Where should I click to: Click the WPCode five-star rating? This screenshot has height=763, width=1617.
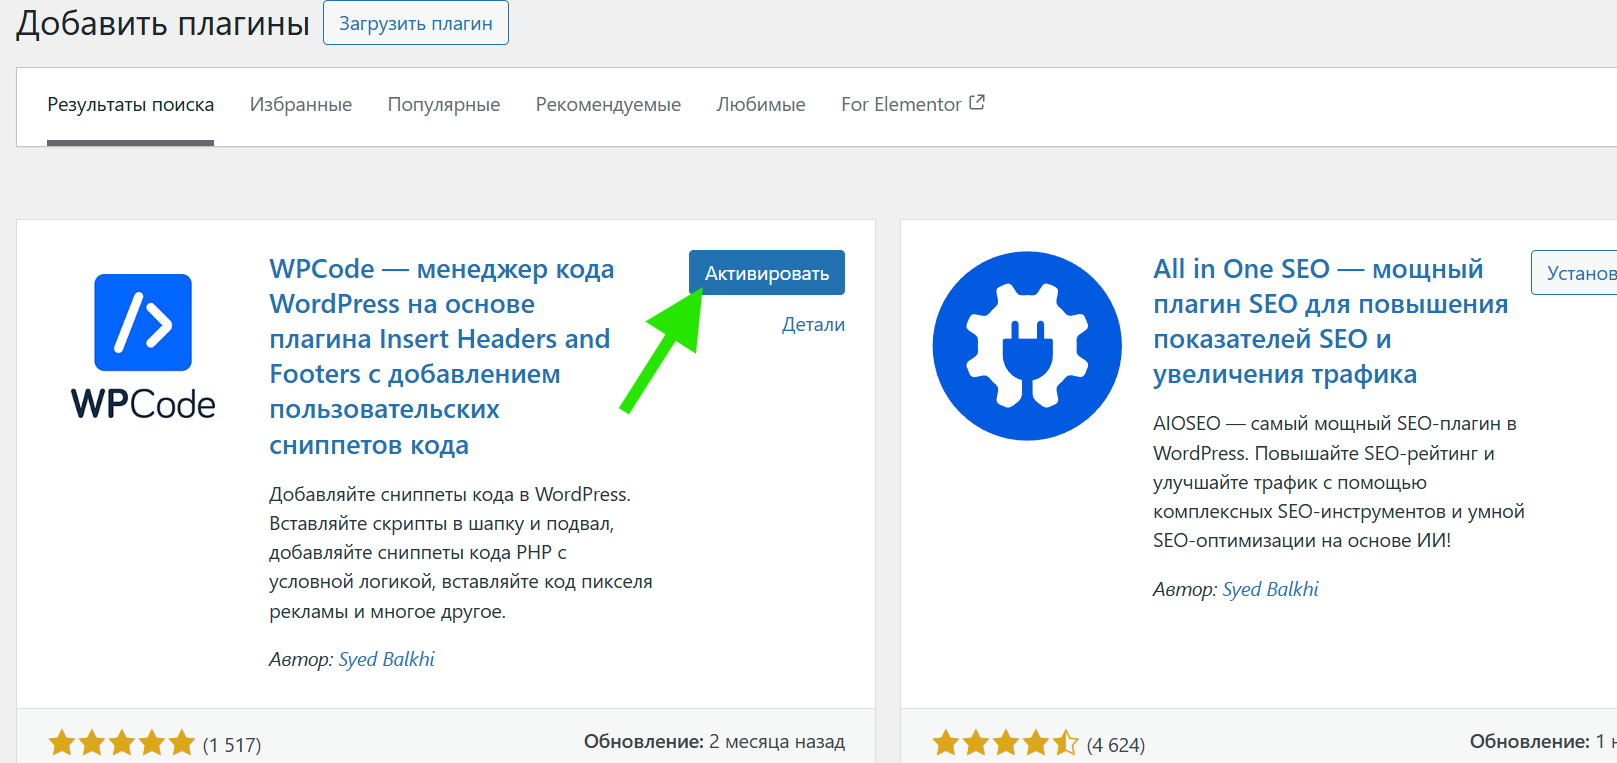[122, 743]
